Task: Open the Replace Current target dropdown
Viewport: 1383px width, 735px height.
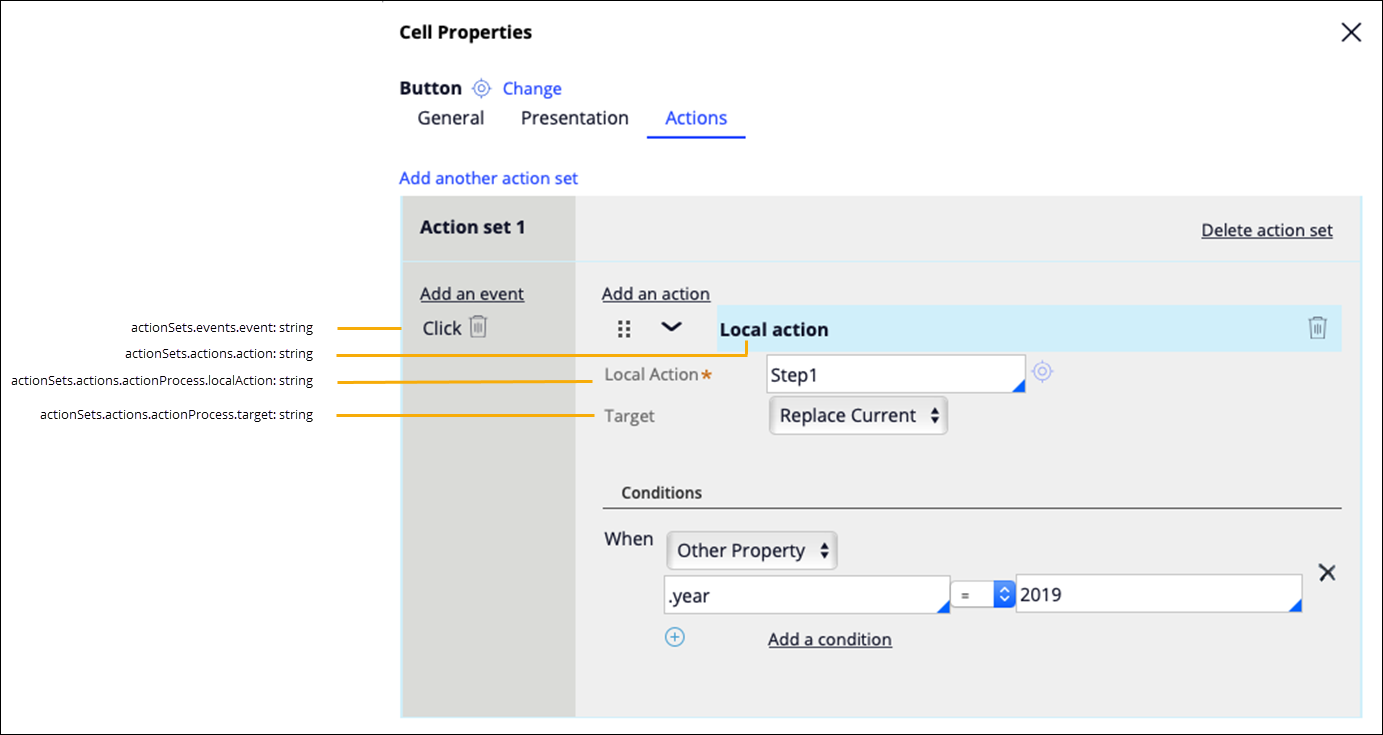Action: (858, 416)
